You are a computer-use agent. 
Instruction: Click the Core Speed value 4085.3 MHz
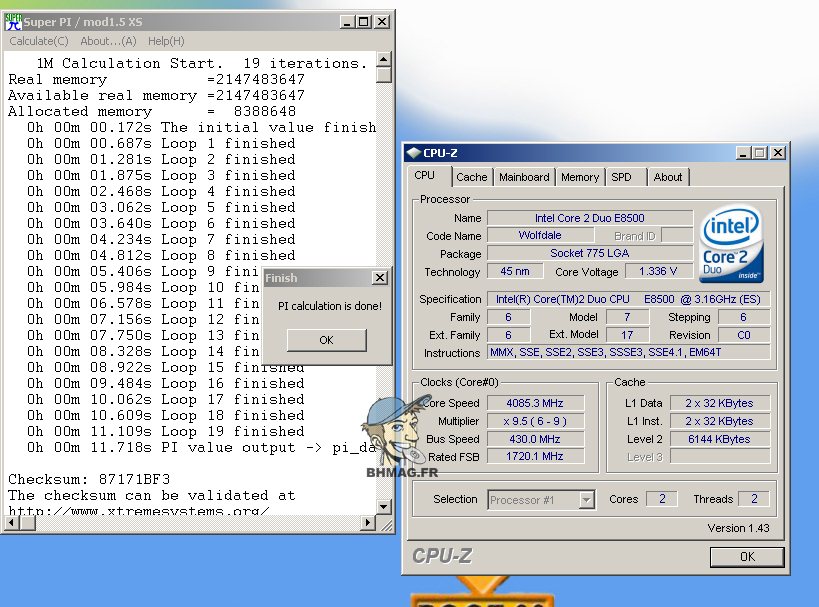pyautogui.click(x=535, y=403)
